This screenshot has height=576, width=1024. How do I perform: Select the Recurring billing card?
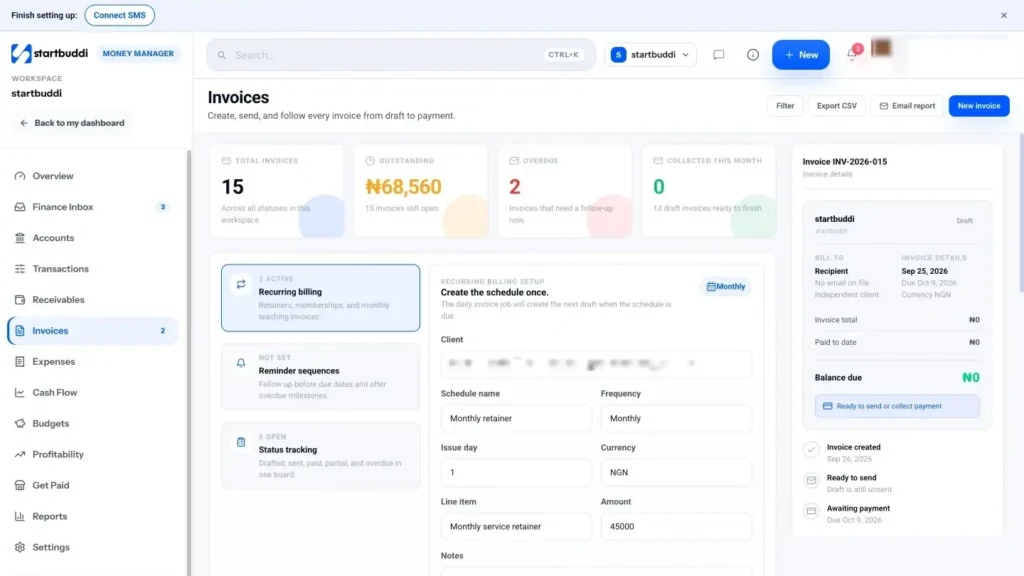[x=320, y=298]
